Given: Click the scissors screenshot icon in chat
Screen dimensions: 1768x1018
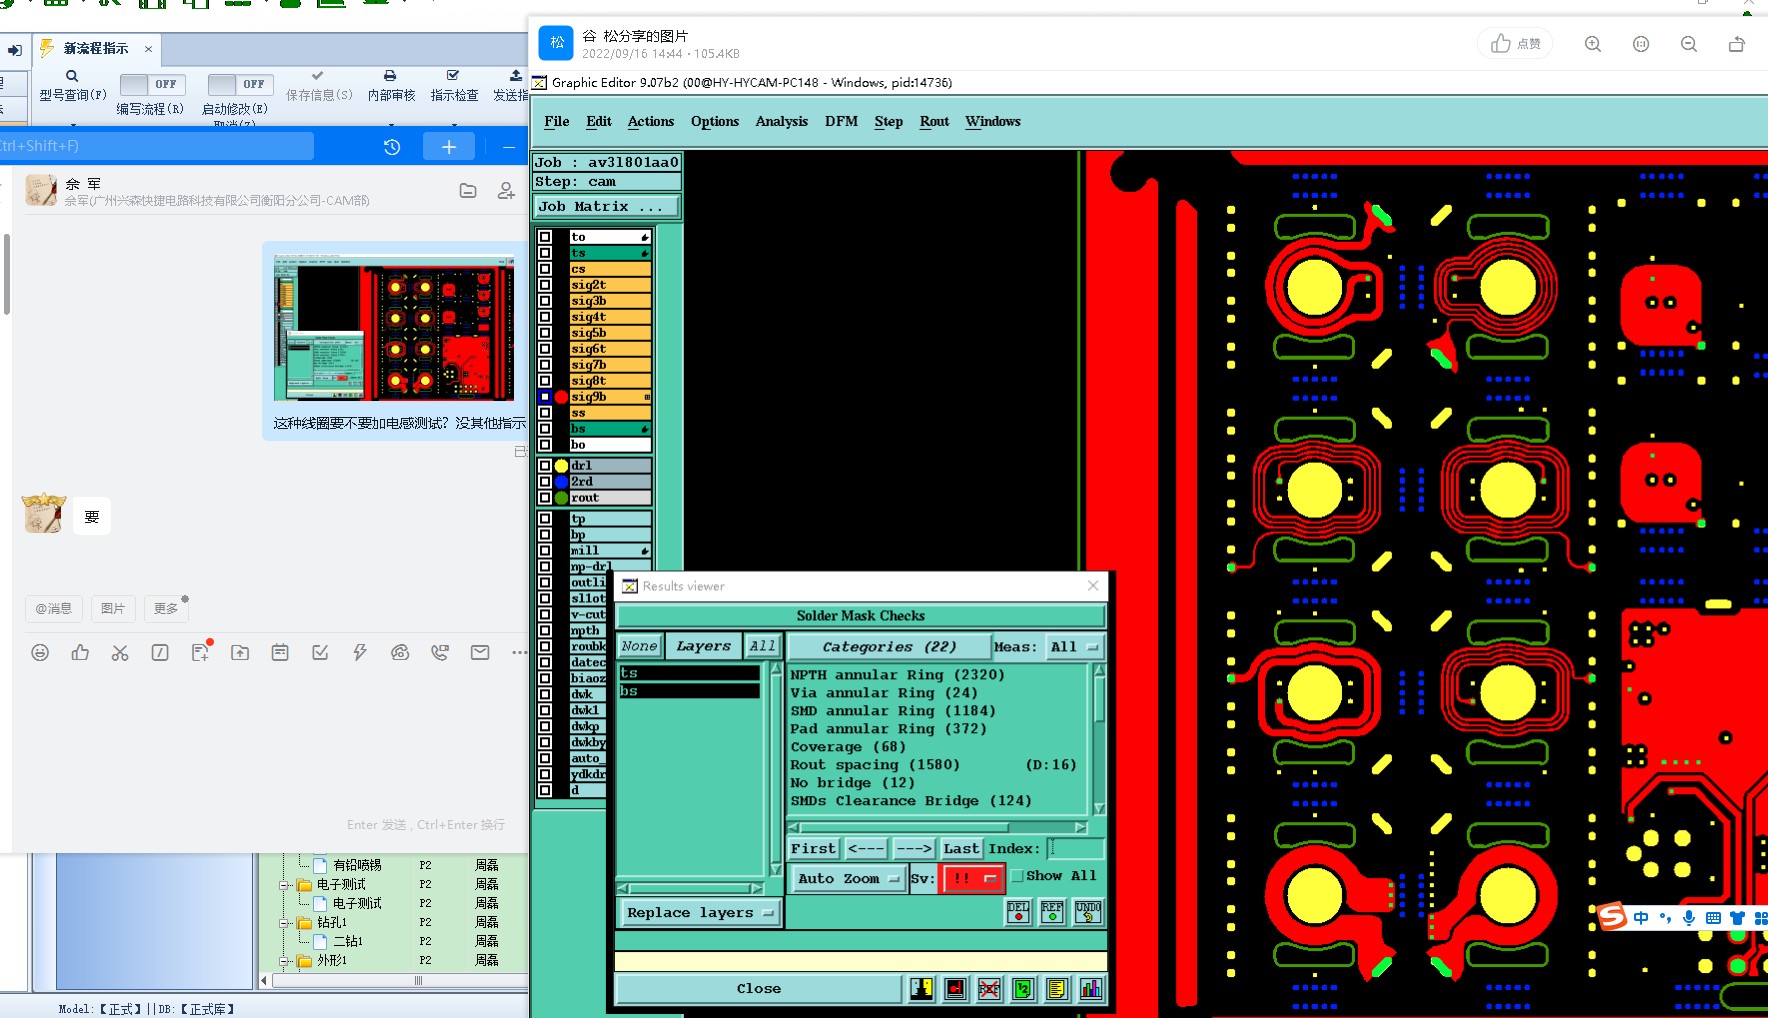Looking at the screenshot, I should pyautogui.click(x=120, y=653).
